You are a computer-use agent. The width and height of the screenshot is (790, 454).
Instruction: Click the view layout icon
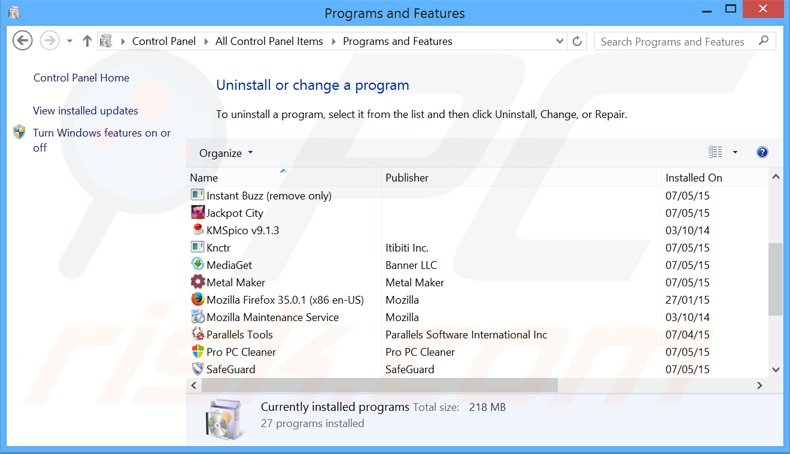pyautogui.click(x=715, y=152)
